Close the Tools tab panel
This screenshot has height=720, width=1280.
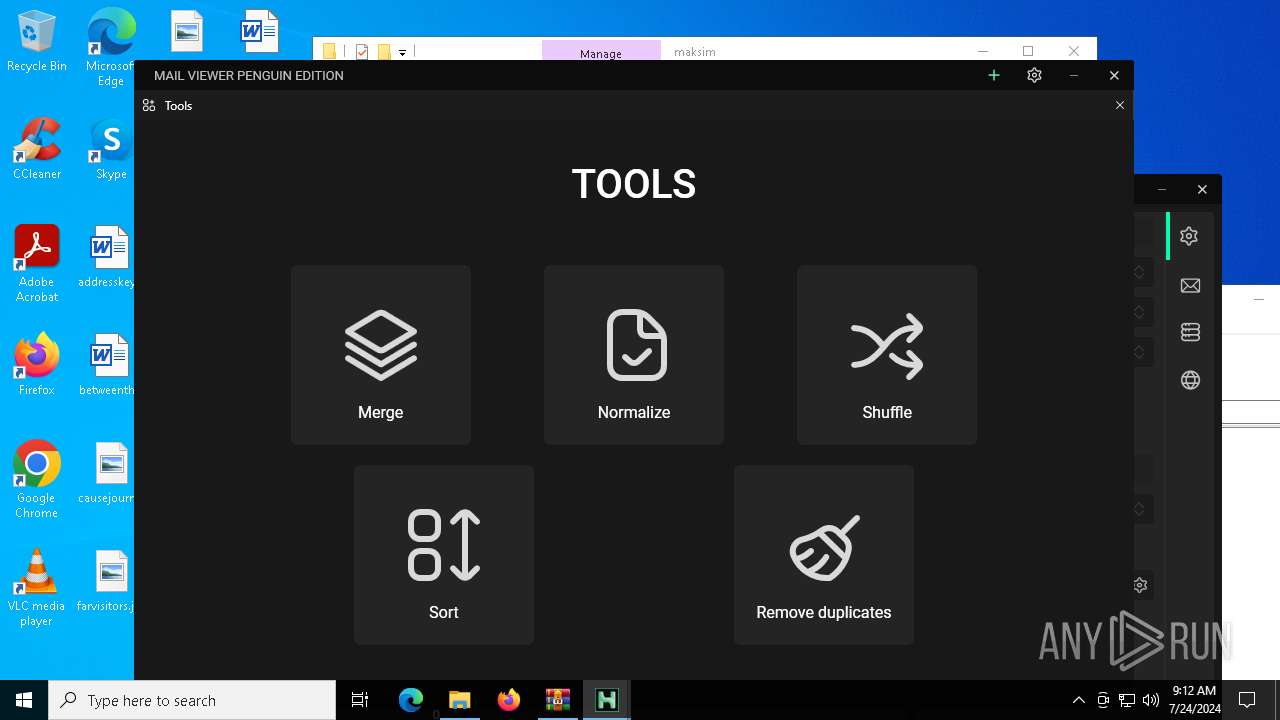point(1119,105)
